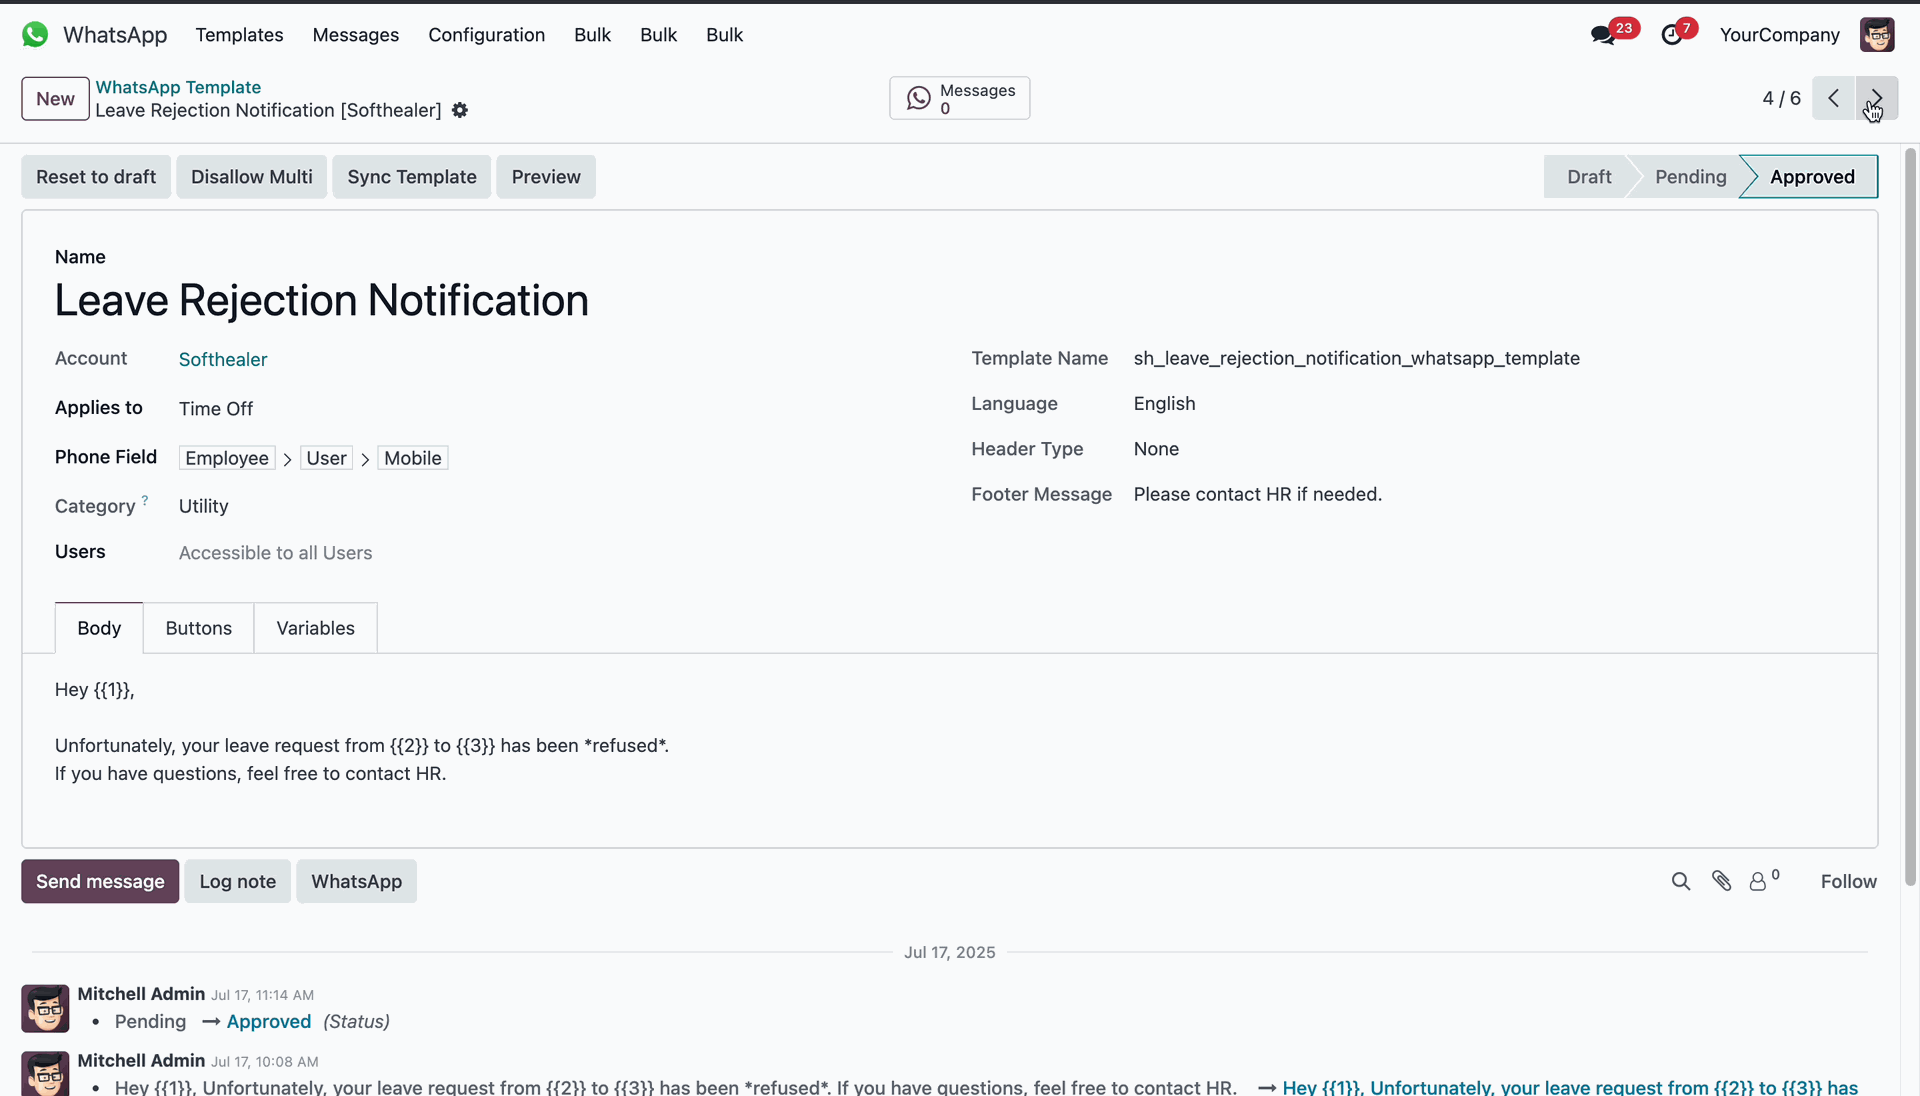The width and height of the screenshot is (1920, 1096).
Task: Open the followers person icon
Action: tap(1758, 881)
